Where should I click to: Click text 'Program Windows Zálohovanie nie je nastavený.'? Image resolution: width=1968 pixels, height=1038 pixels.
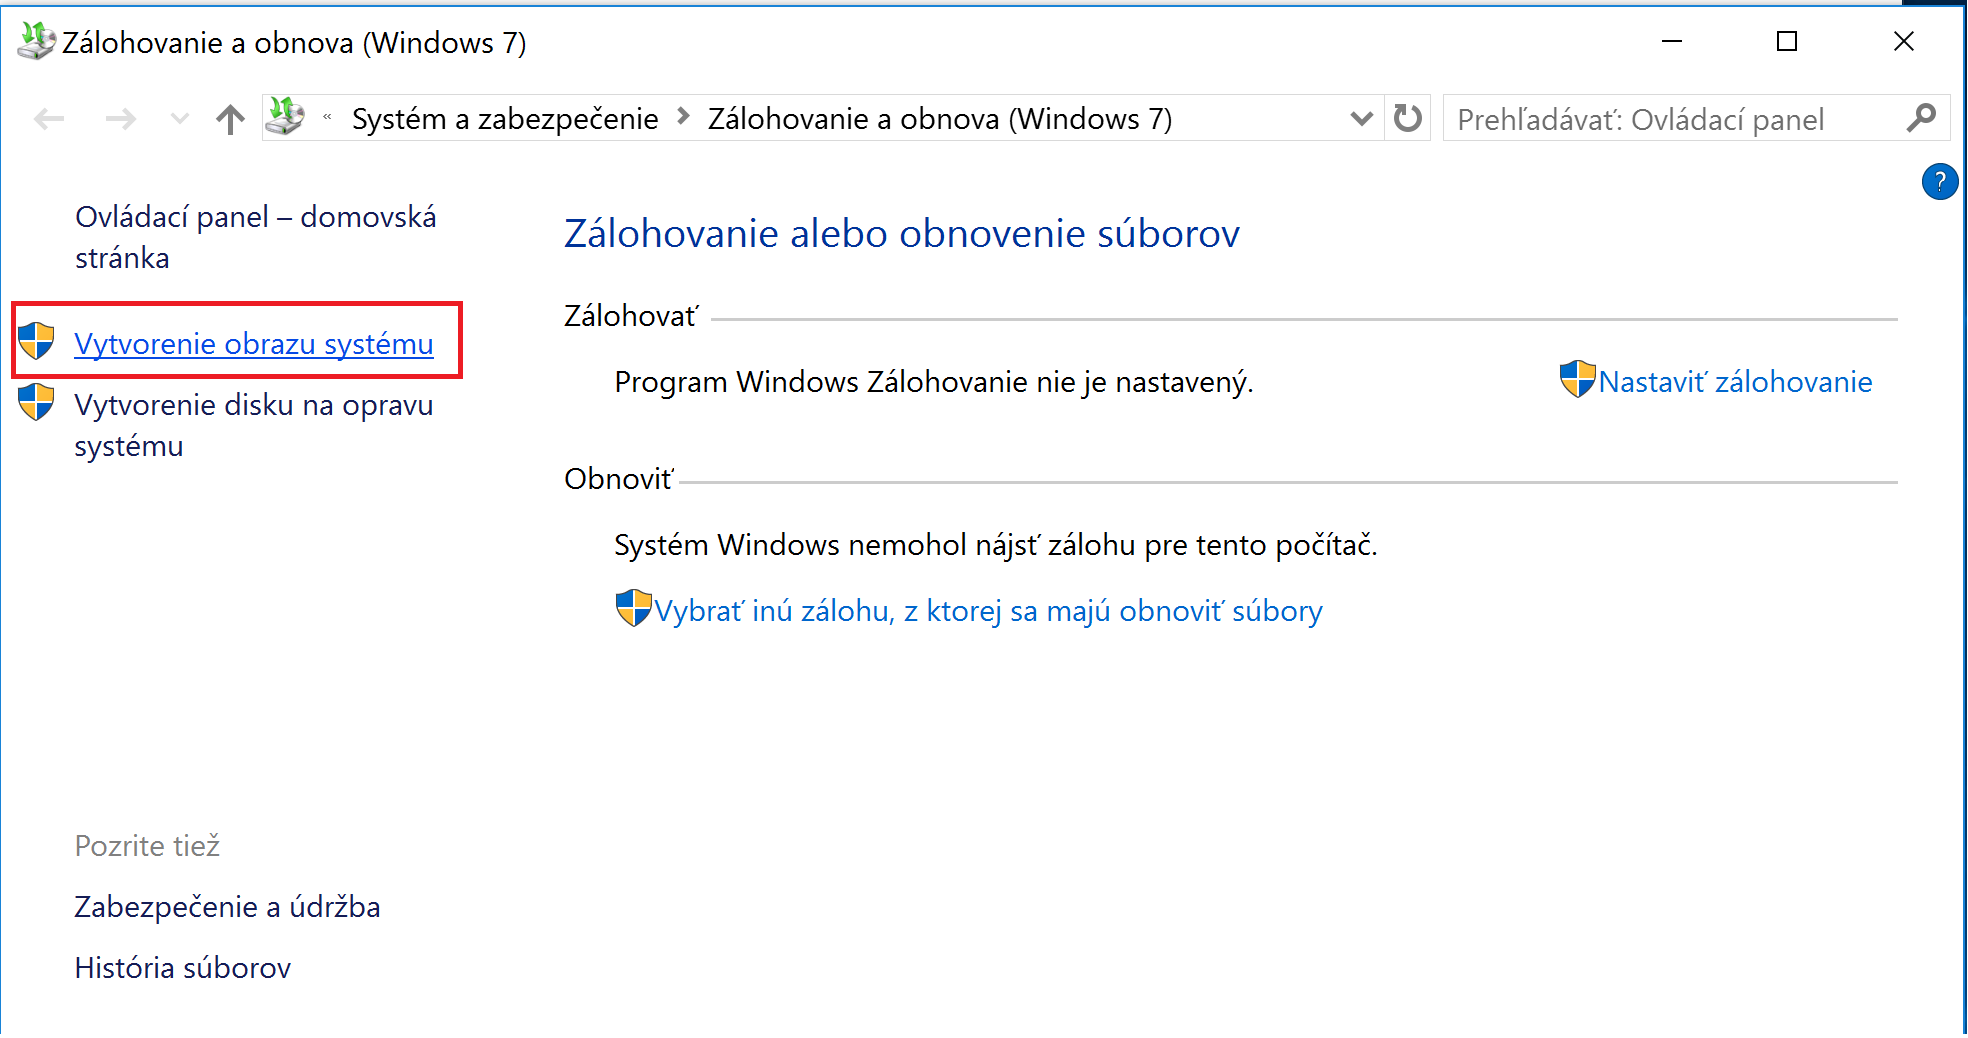point(934,382)
